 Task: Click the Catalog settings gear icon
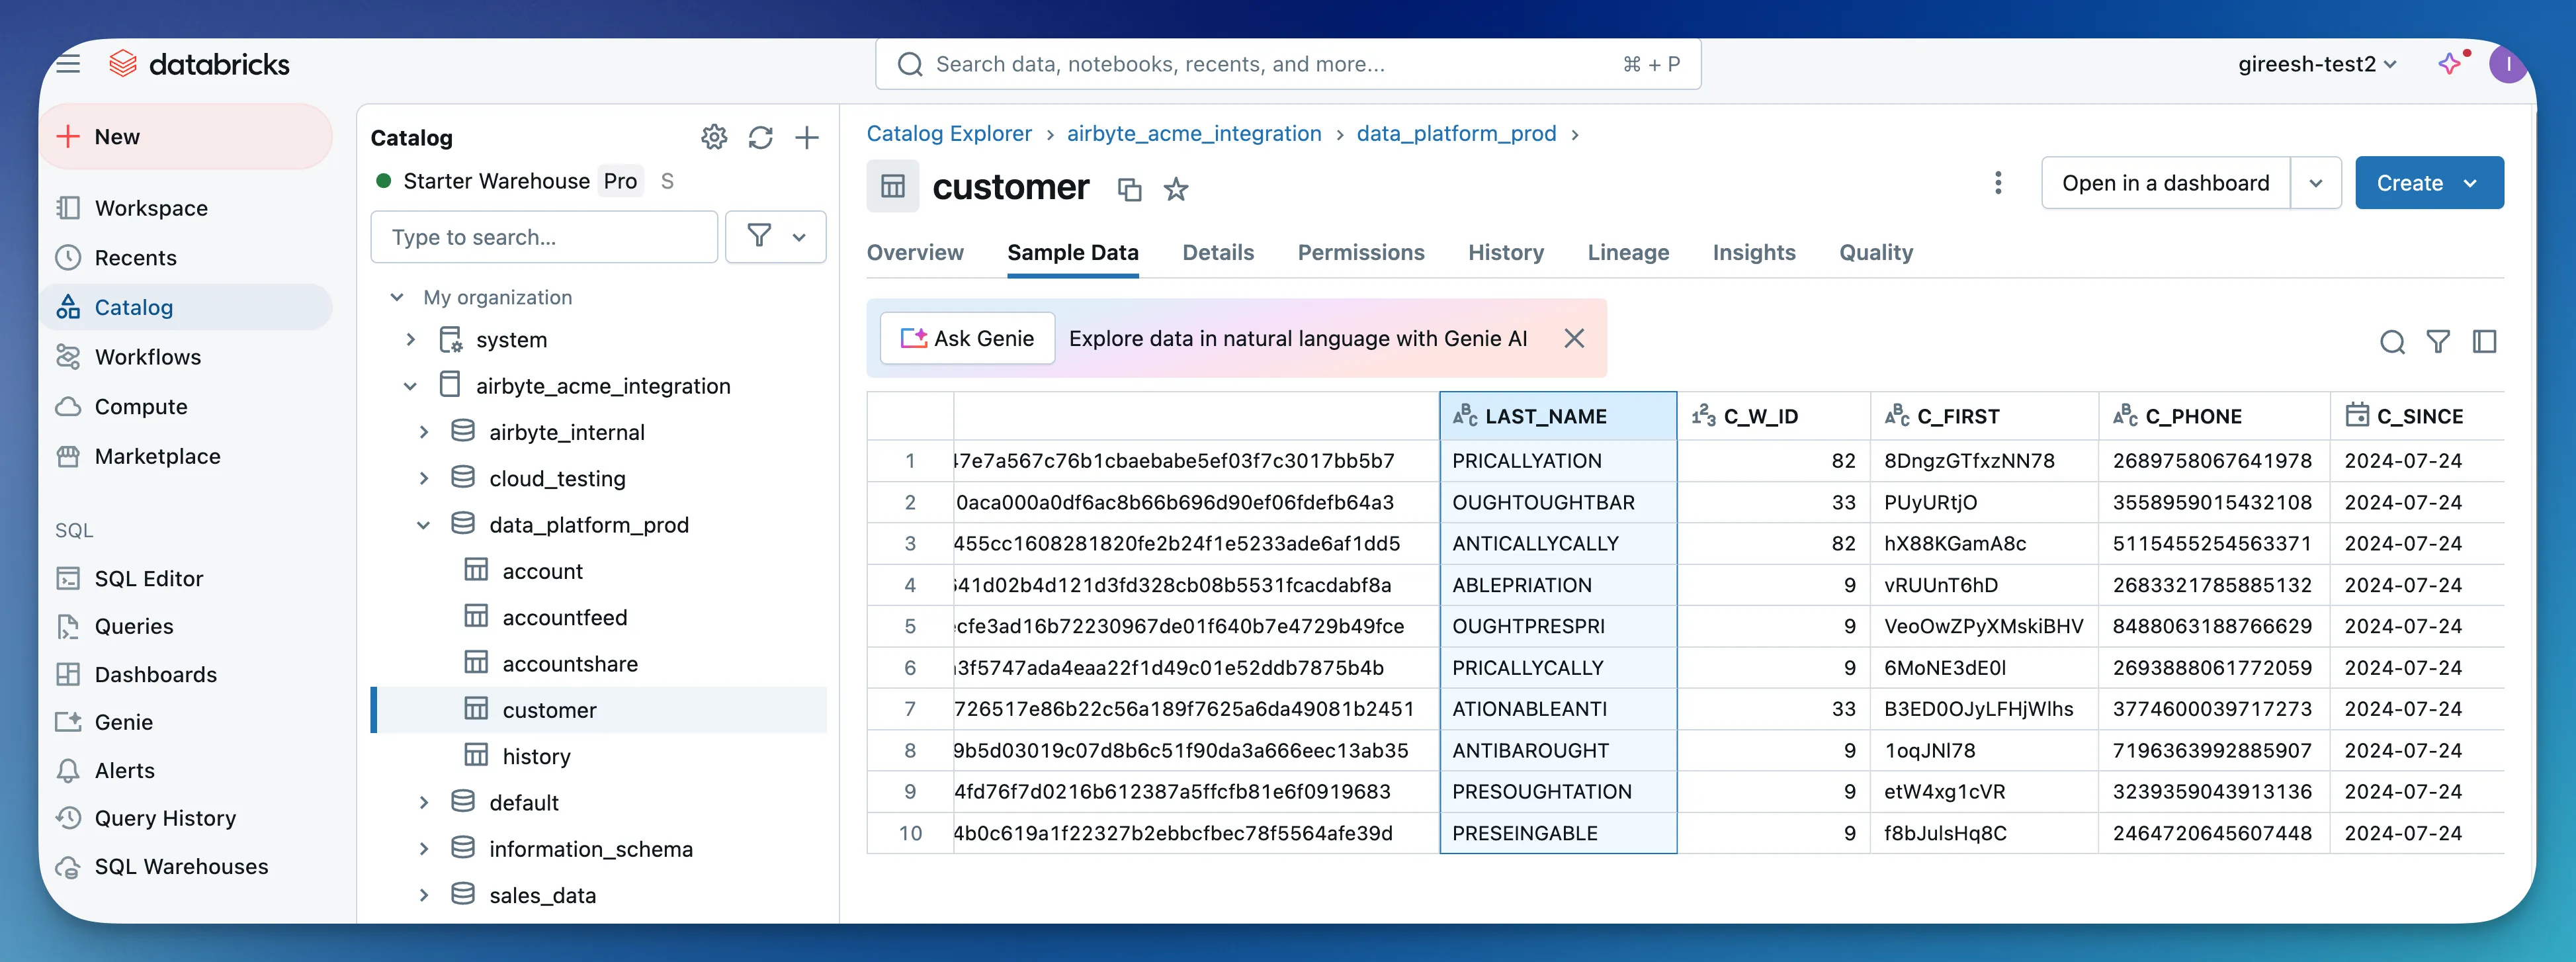coord(713,137)
